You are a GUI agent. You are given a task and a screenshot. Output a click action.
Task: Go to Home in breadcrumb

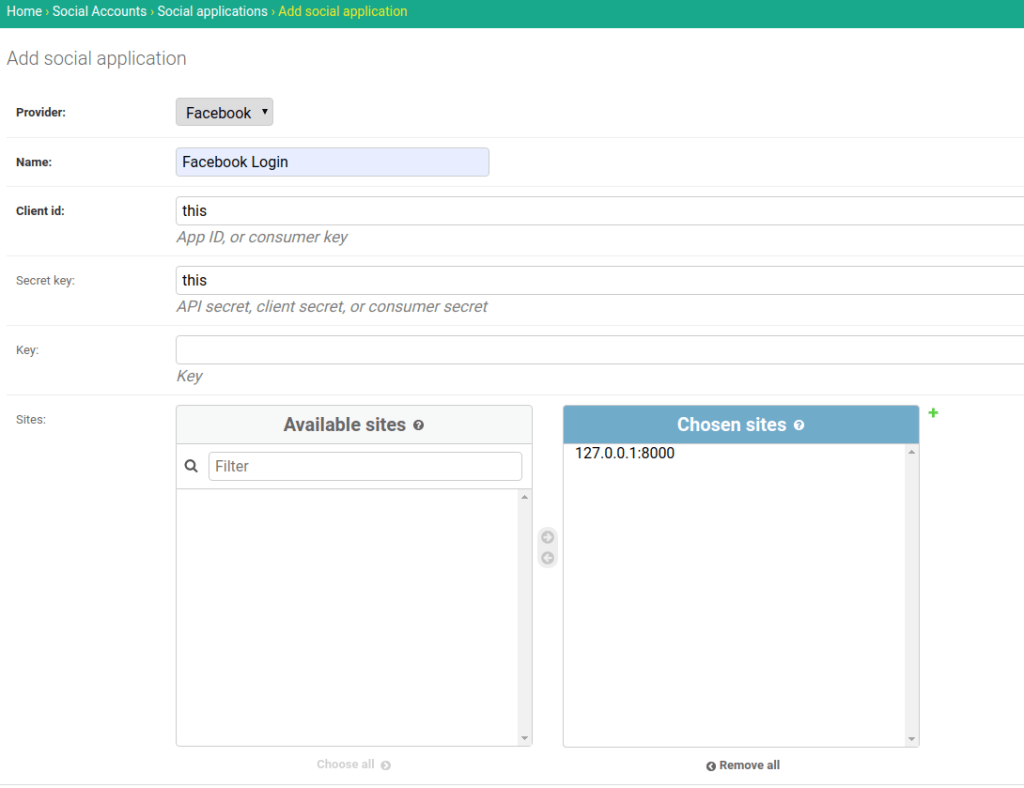tap(24, 12)
